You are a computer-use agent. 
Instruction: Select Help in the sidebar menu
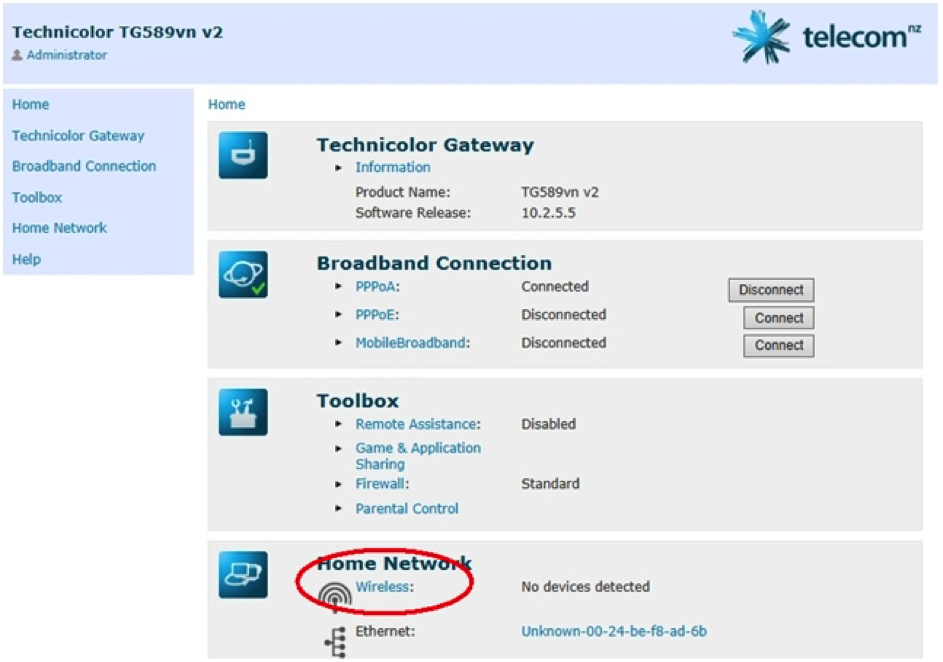[26, 259]
